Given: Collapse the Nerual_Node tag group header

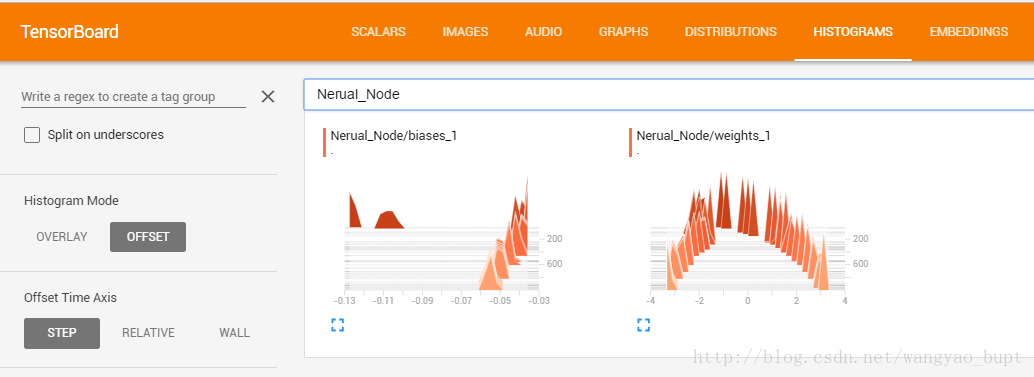Looking at the screenshot, I should [x=669, y=94].
